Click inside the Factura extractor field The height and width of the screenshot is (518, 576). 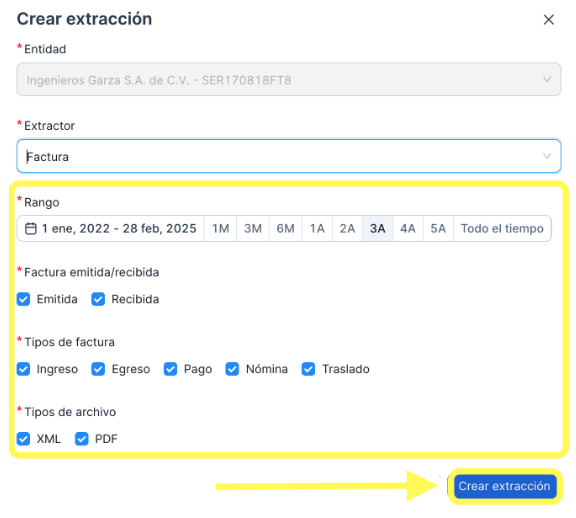[x=289, y=156]
